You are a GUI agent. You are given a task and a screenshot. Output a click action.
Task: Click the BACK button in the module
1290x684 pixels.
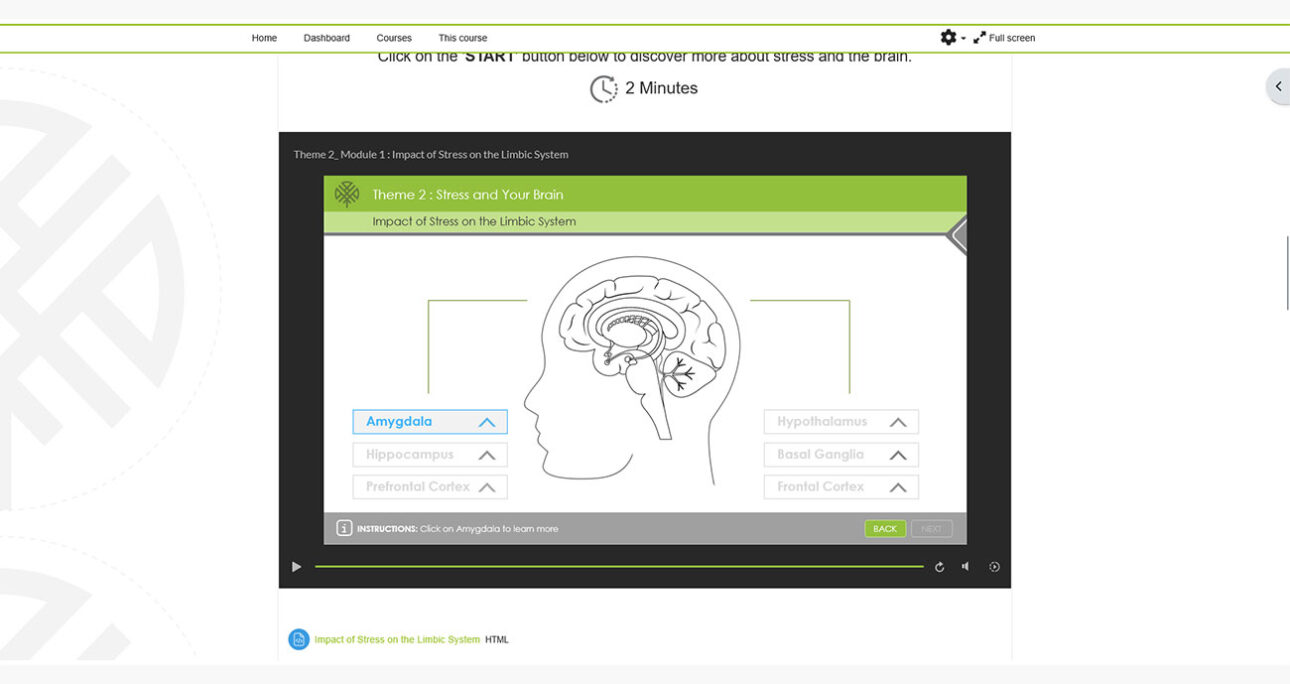[885, 528]
